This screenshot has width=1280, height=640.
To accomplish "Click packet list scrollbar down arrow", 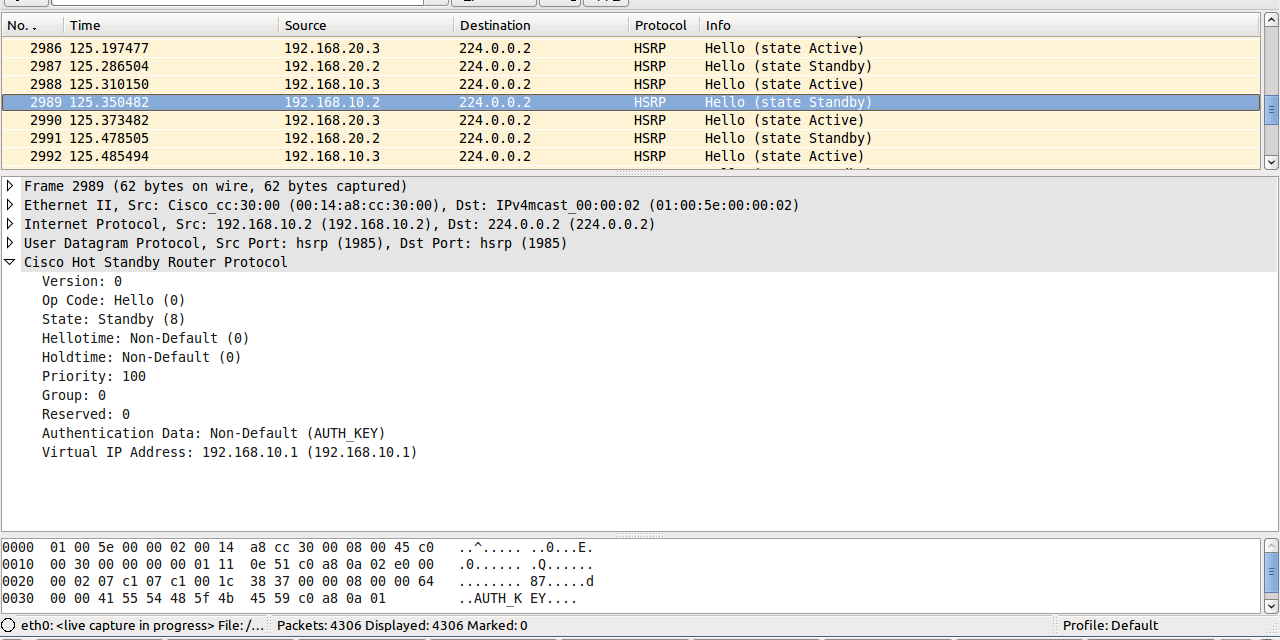I will click(x=1271, y=161).
